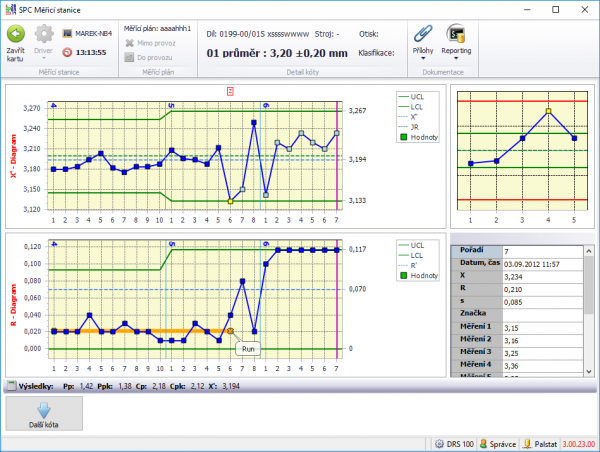This screenshot has width=600, height=452.
Task: Click the red marker icon above X-Diagram
Action: 230,91
